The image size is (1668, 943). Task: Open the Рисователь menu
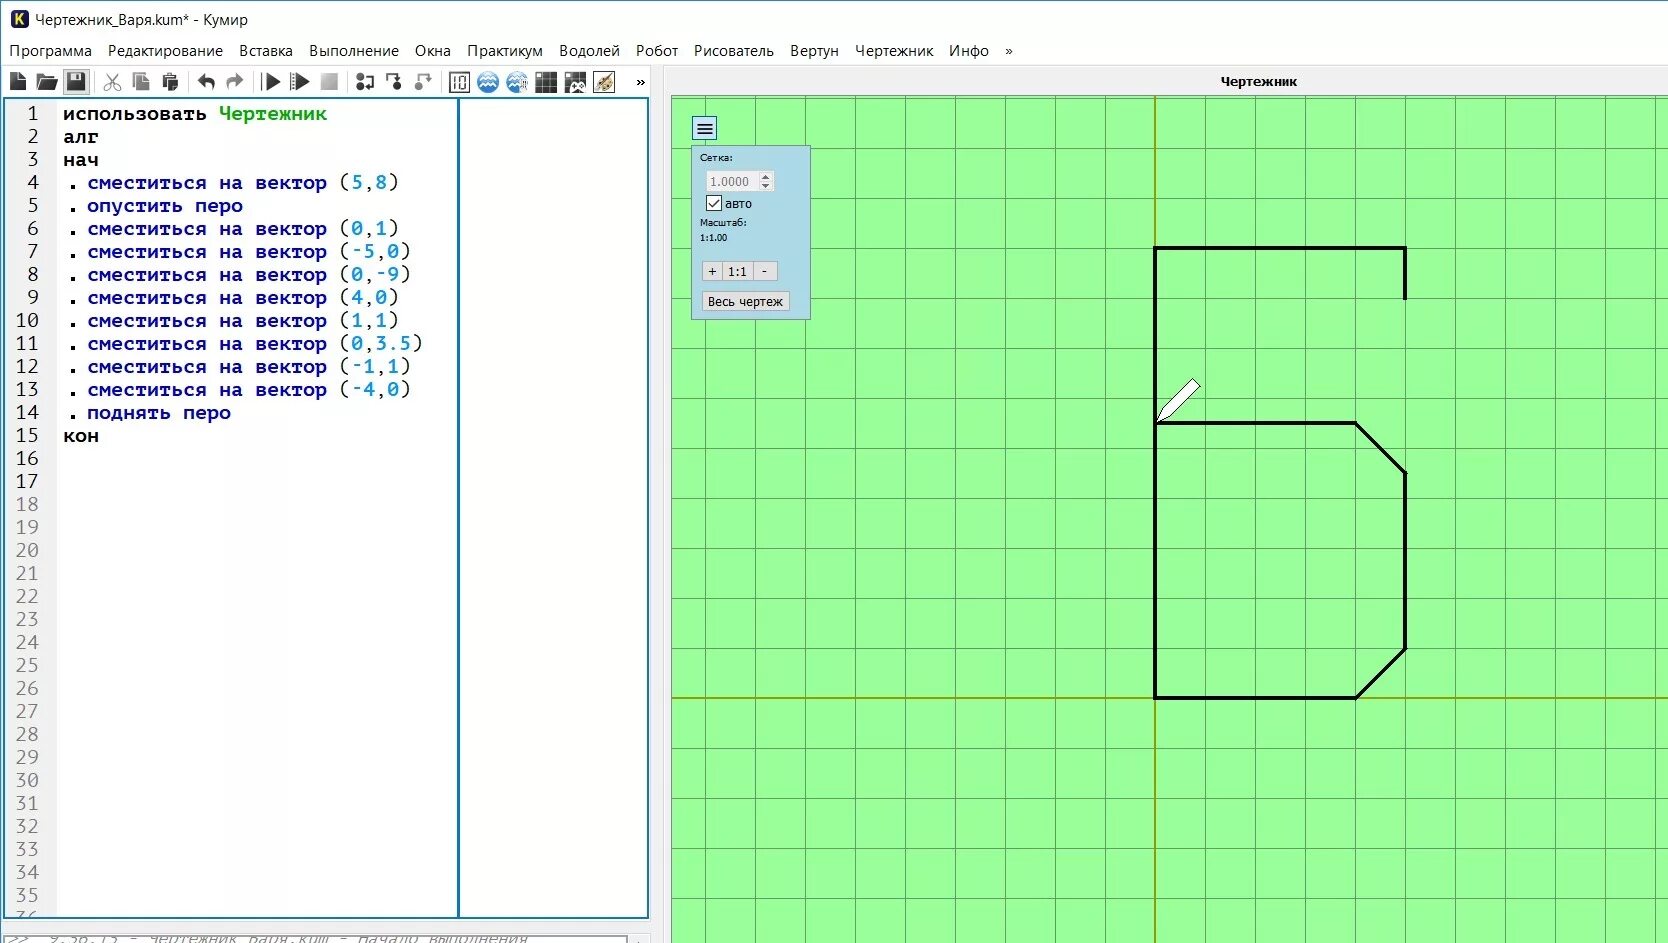pyautogui.click(x=734, y=51)
